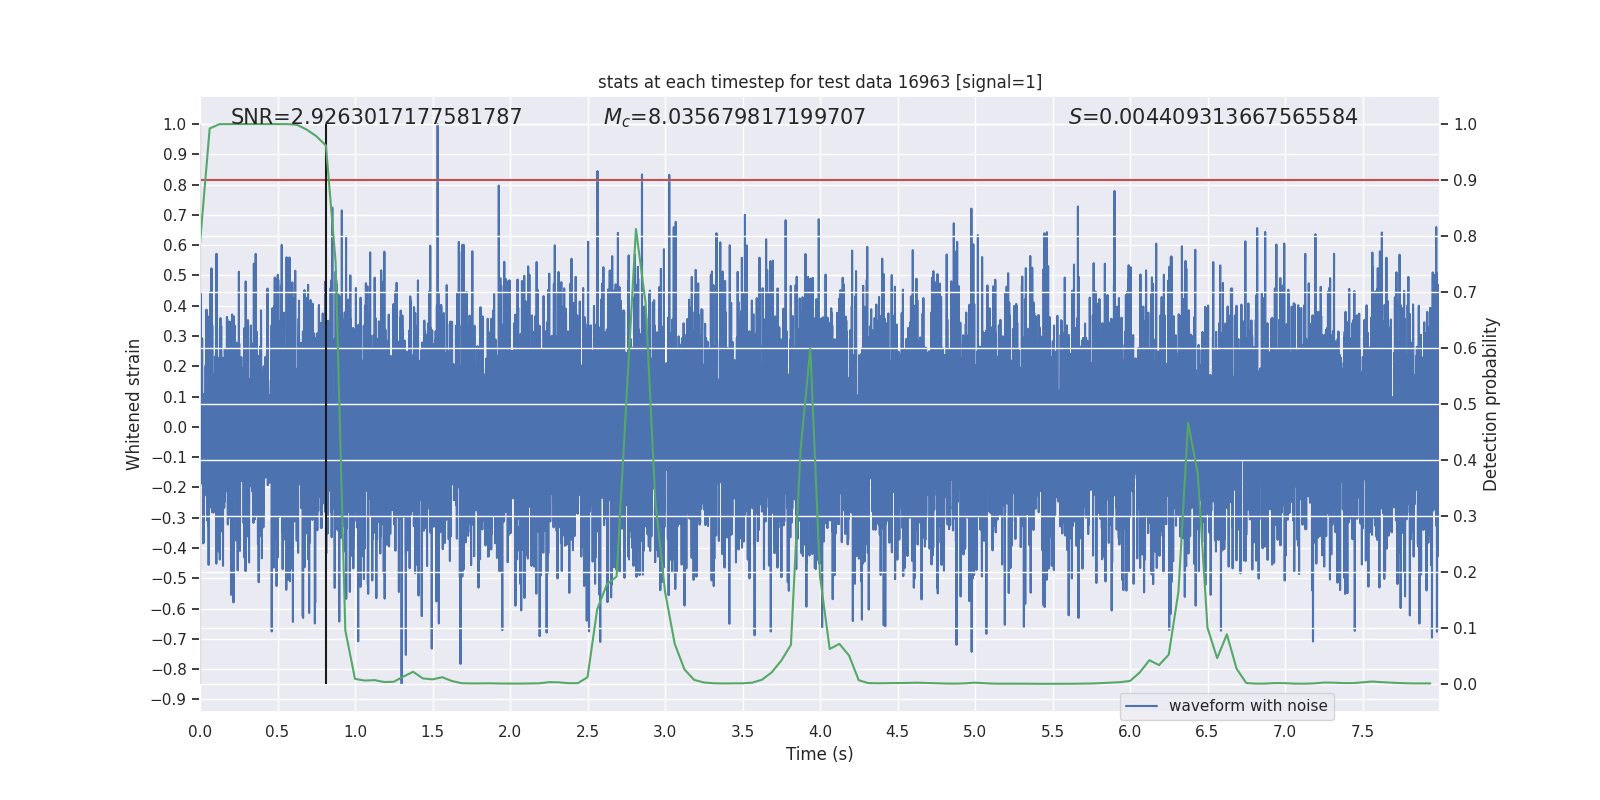Select the S=0.0044 annotation text

pyautogui.click(x=1212, y=117)
